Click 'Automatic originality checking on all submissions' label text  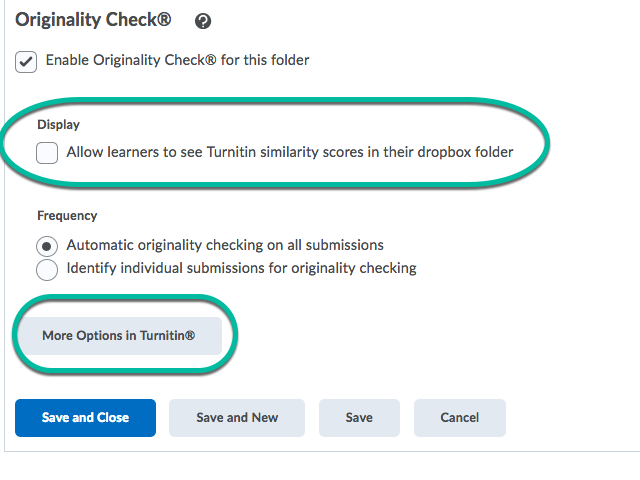(x=225, y=245)
